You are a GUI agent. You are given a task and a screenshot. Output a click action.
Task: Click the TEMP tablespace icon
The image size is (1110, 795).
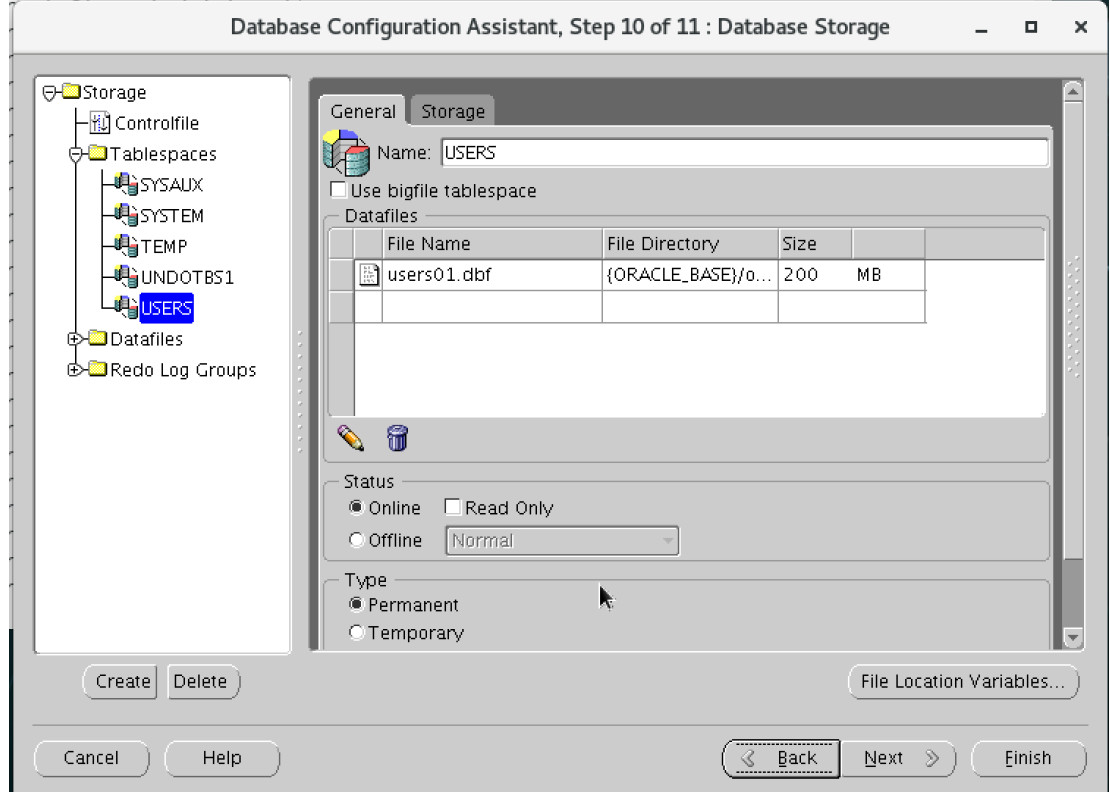pyautogui.click(x=125, y=246)
